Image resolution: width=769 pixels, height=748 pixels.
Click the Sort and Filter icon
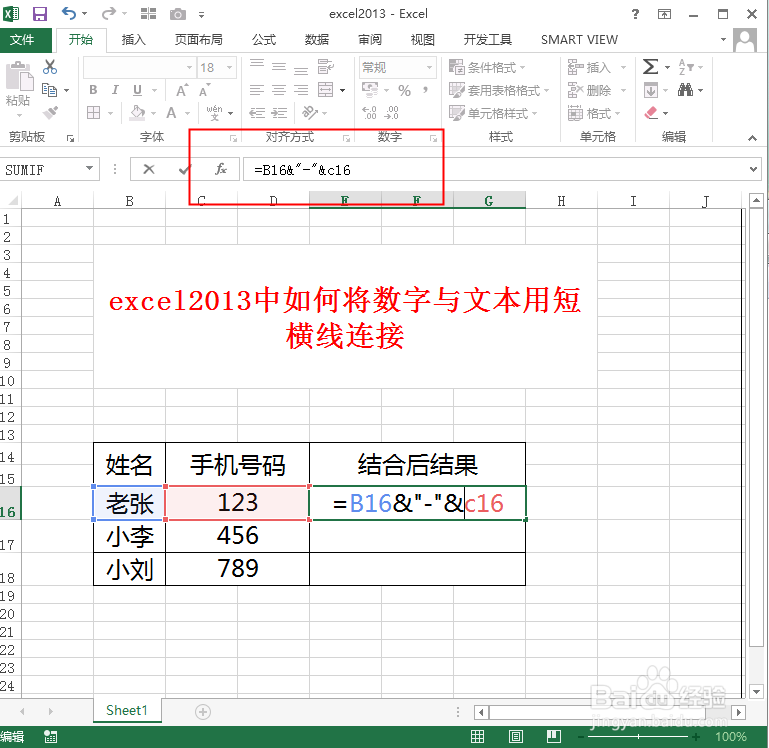[686, 66]
